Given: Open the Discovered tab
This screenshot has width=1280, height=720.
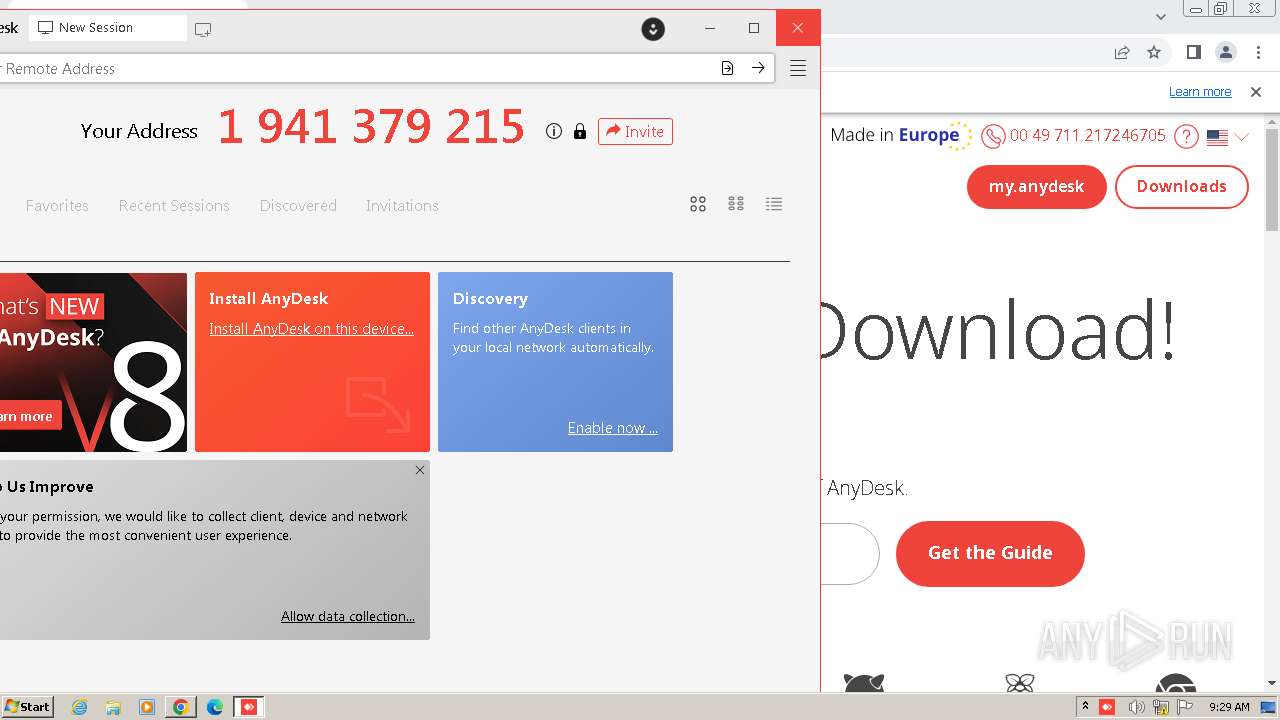Looking at the screenshot, I should click(298, 205).
